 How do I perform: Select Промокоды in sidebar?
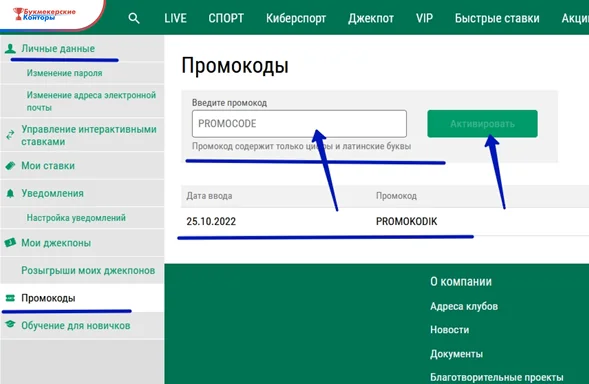coord(48,298)
